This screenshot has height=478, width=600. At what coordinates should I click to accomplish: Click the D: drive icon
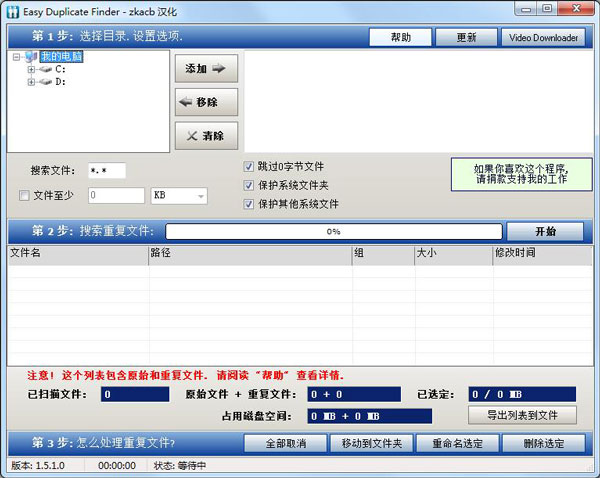coord(45,82)
